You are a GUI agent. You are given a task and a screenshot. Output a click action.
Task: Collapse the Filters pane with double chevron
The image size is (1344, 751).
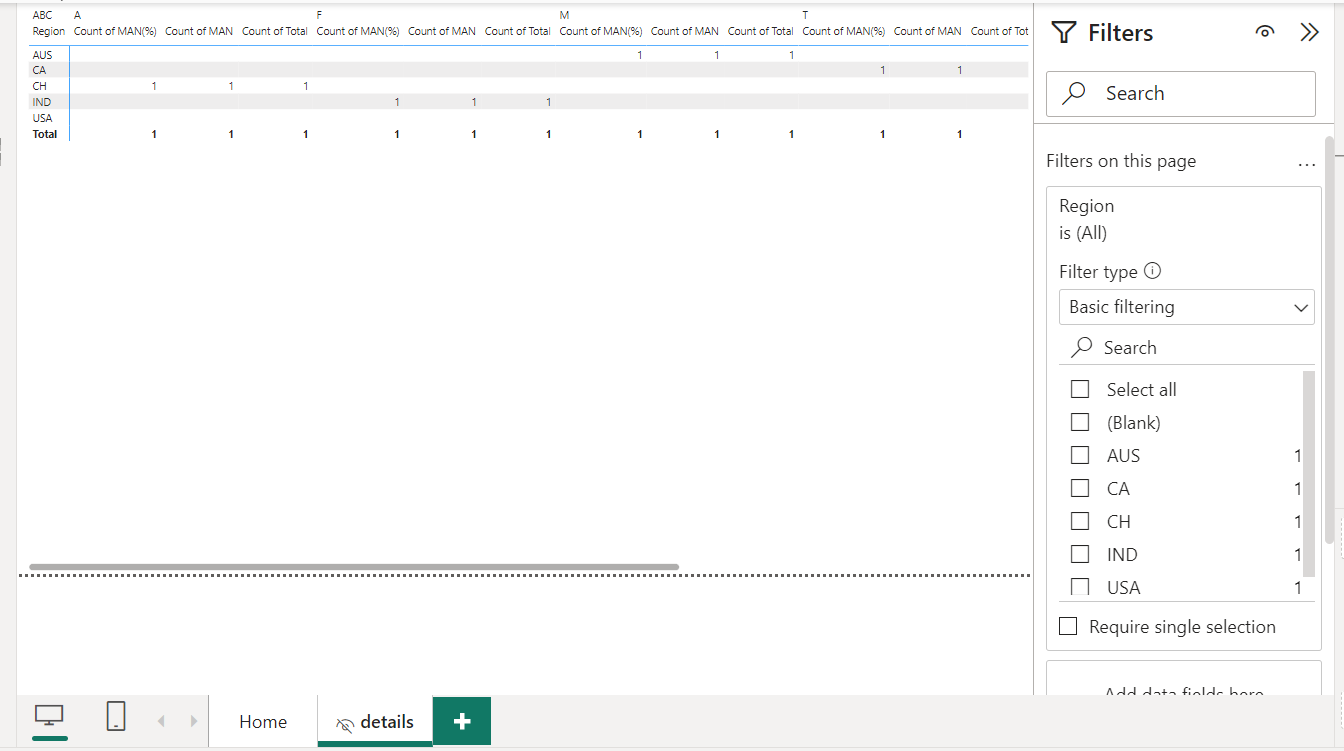(x=1309, y=32)
